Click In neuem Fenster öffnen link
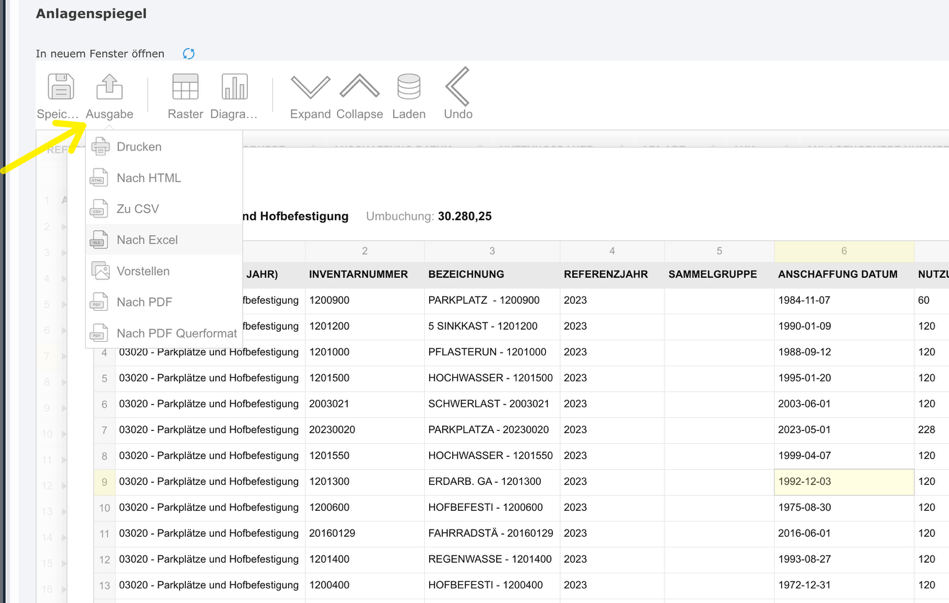 point(100,54)
